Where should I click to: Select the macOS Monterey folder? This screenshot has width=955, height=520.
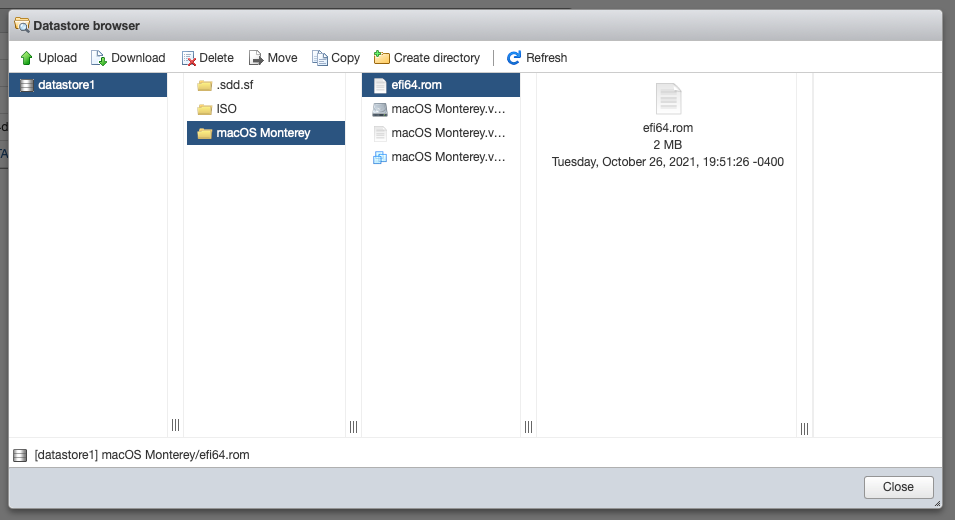[263, 133]
